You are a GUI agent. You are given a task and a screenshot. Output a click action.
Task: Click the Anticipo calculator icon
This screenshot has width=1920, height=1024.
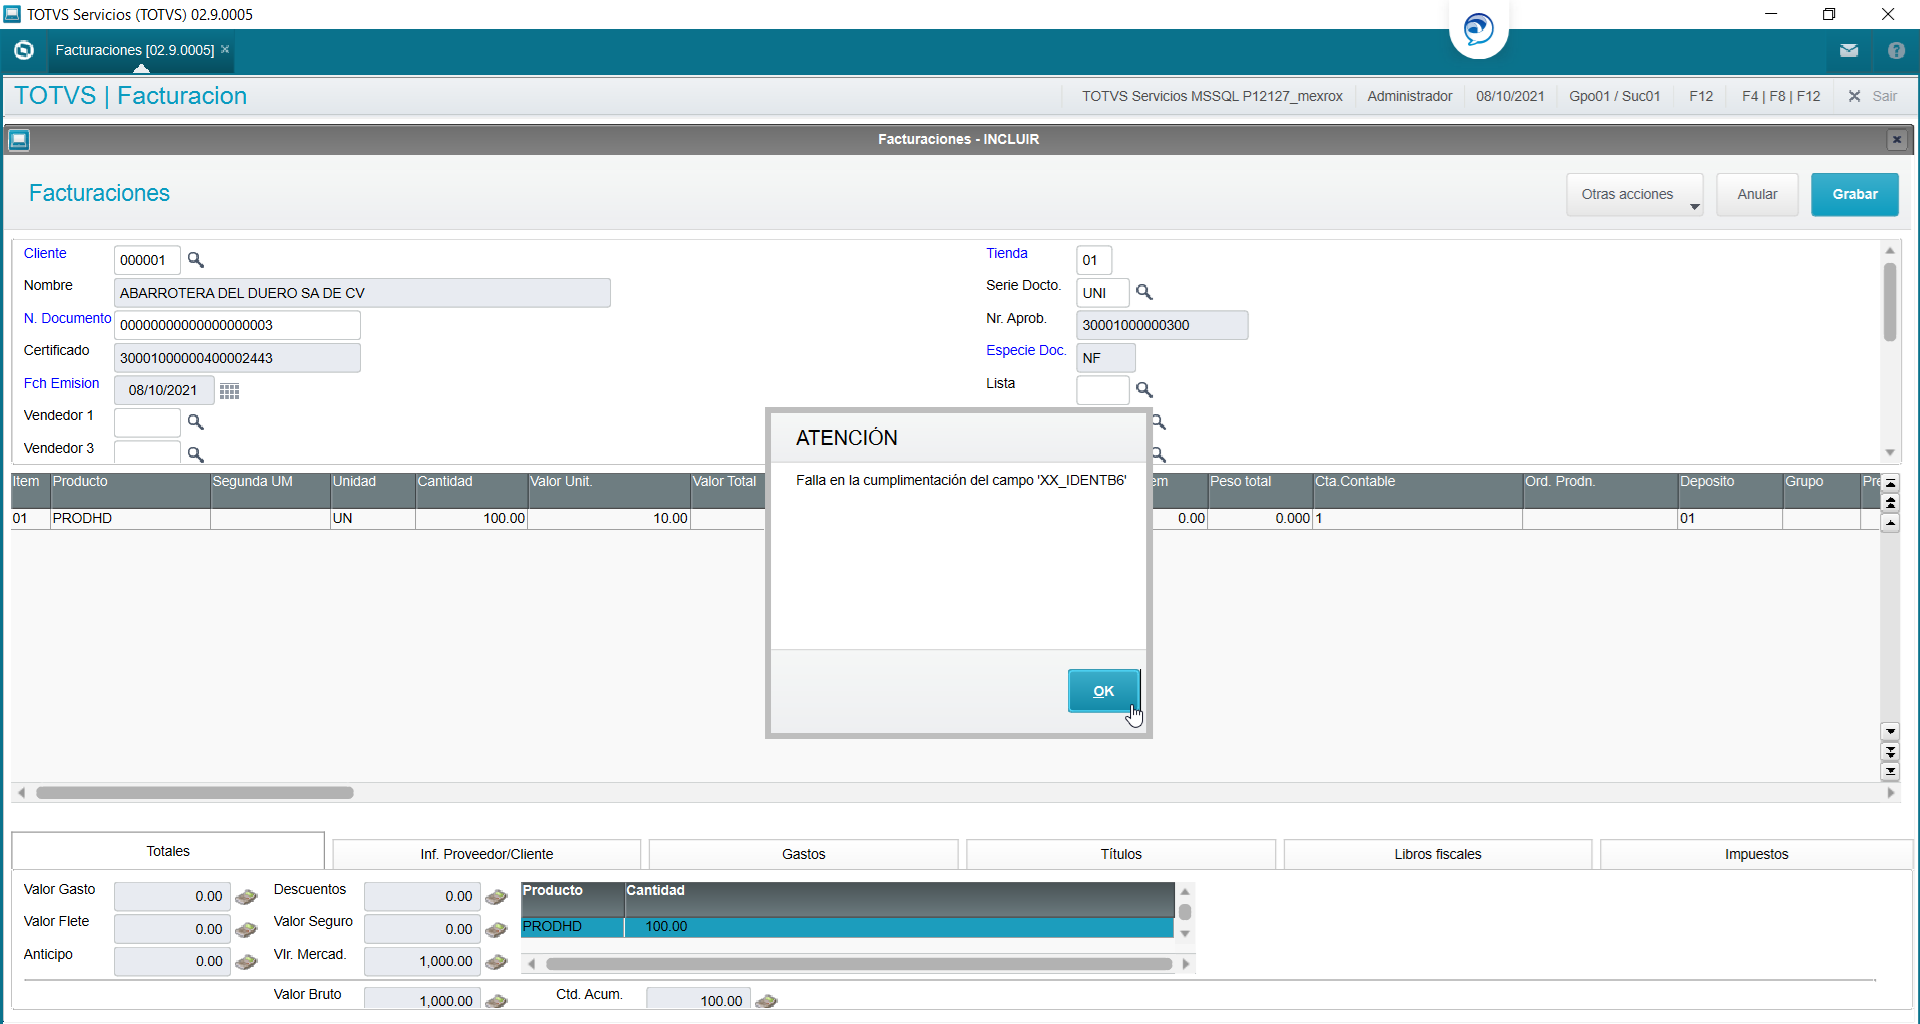point(246,962)
